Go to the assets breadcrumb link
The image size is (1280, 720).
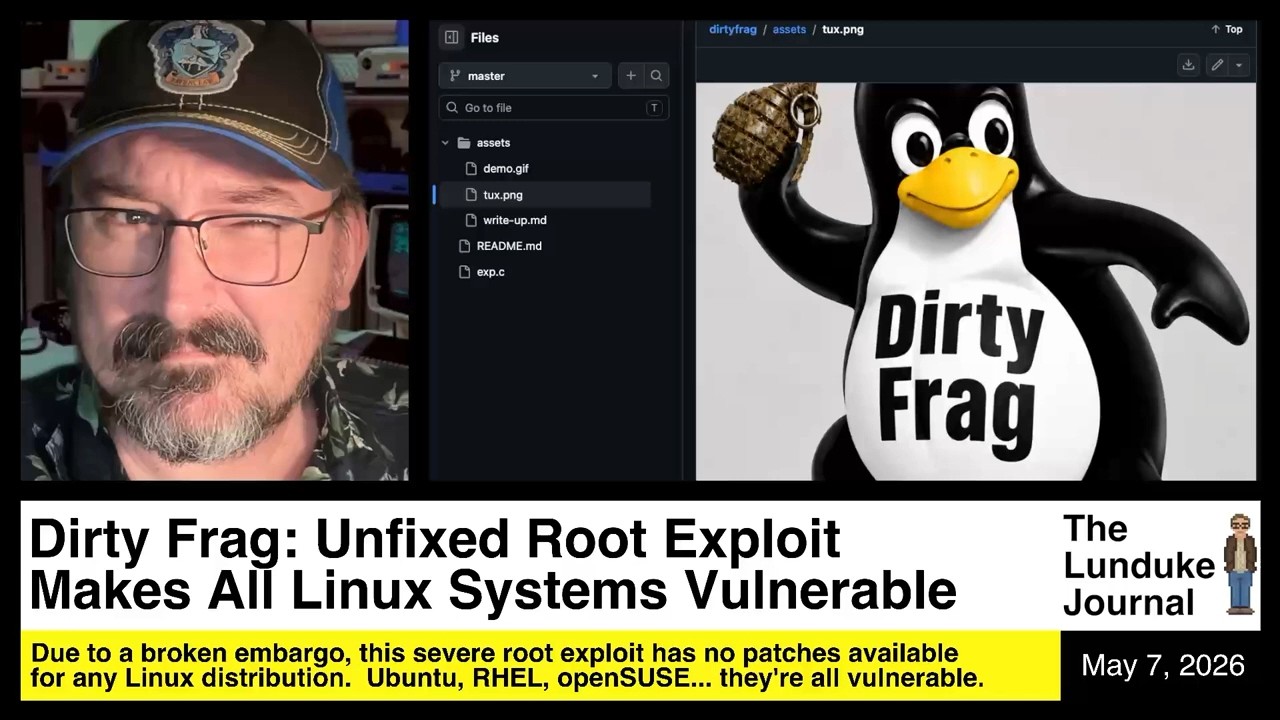tap(789, 29)
